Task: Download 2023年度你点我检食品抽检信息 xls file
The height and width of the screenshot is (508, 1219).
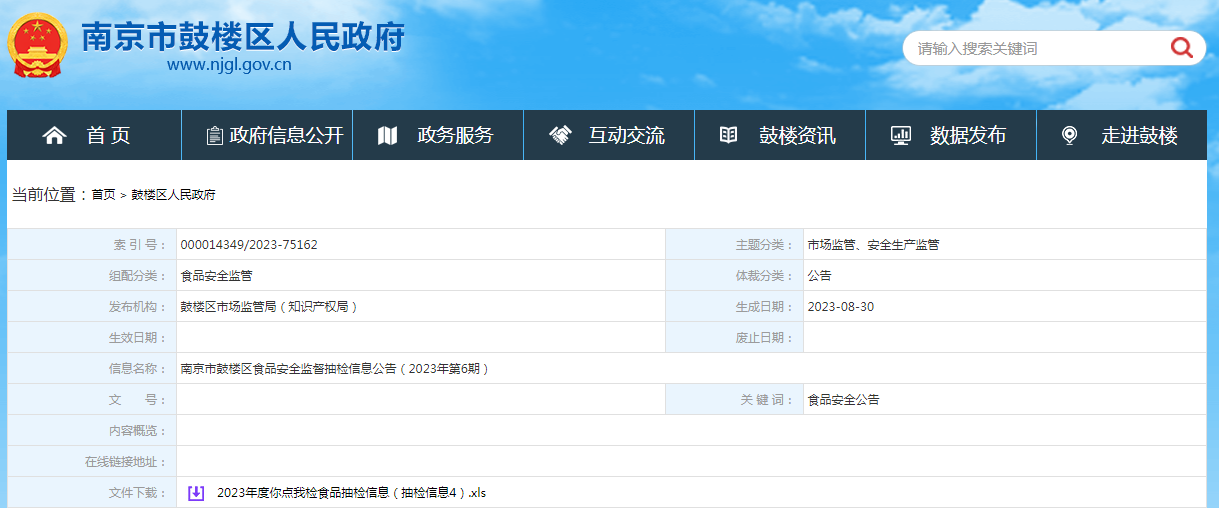Action: pyautogui.click(x=351, y=493)
